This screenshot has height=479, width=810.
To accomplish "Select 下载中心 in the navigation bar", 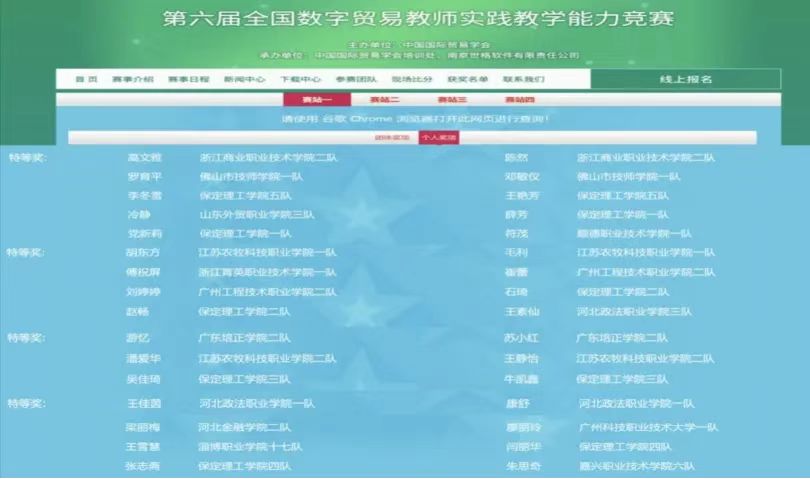I will (300, 79).
